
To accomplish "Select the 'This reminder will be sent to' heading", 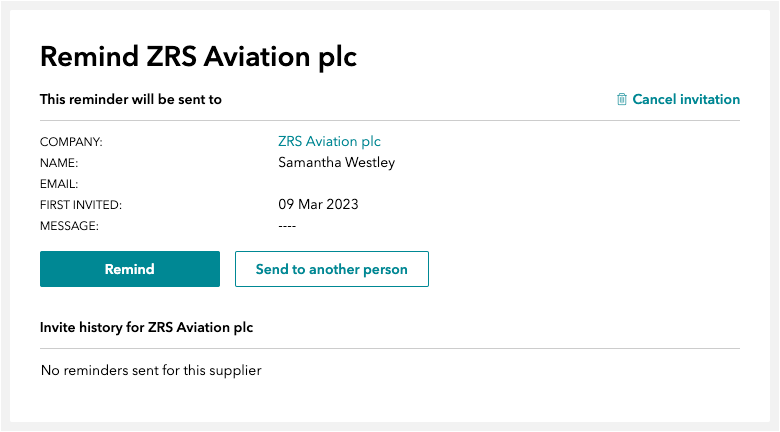I will (x=131, y=99).
